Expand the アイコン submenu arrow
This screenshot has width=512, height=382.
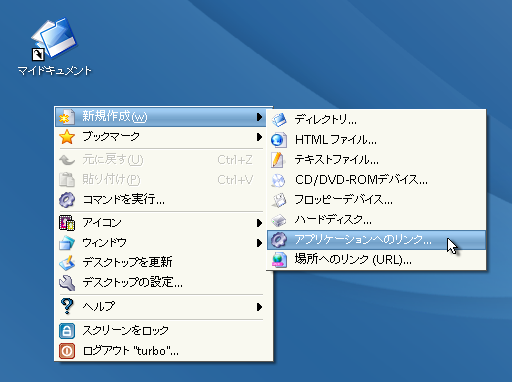point(259,223)
